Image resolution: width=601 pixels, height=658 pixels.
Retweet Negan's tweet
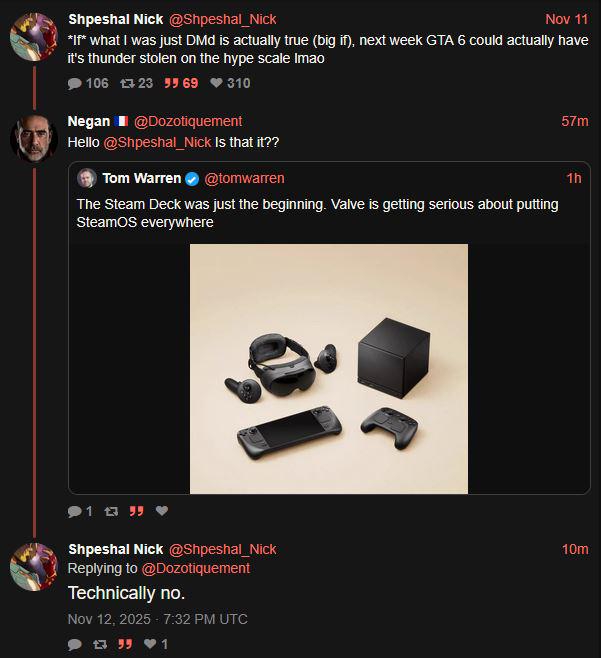pos(111,511)
